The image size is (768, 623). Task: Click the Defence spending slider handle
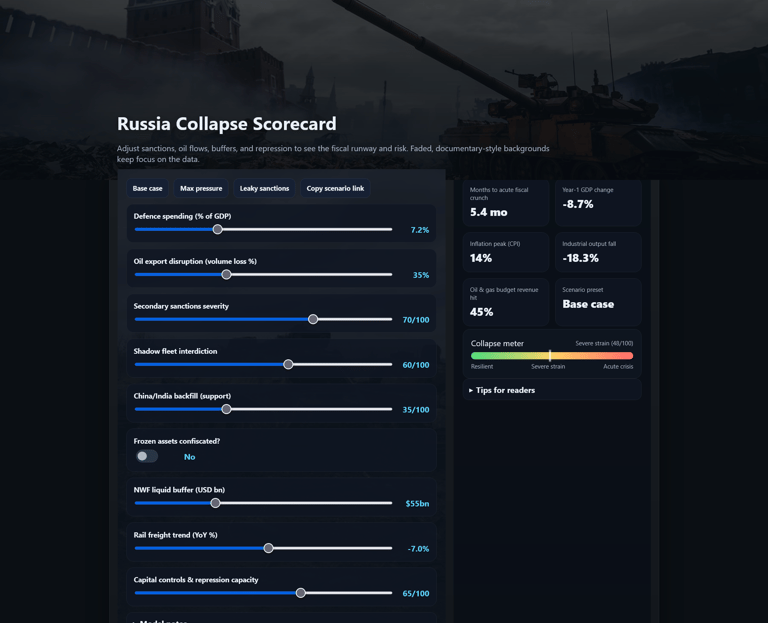click(217, 229)
